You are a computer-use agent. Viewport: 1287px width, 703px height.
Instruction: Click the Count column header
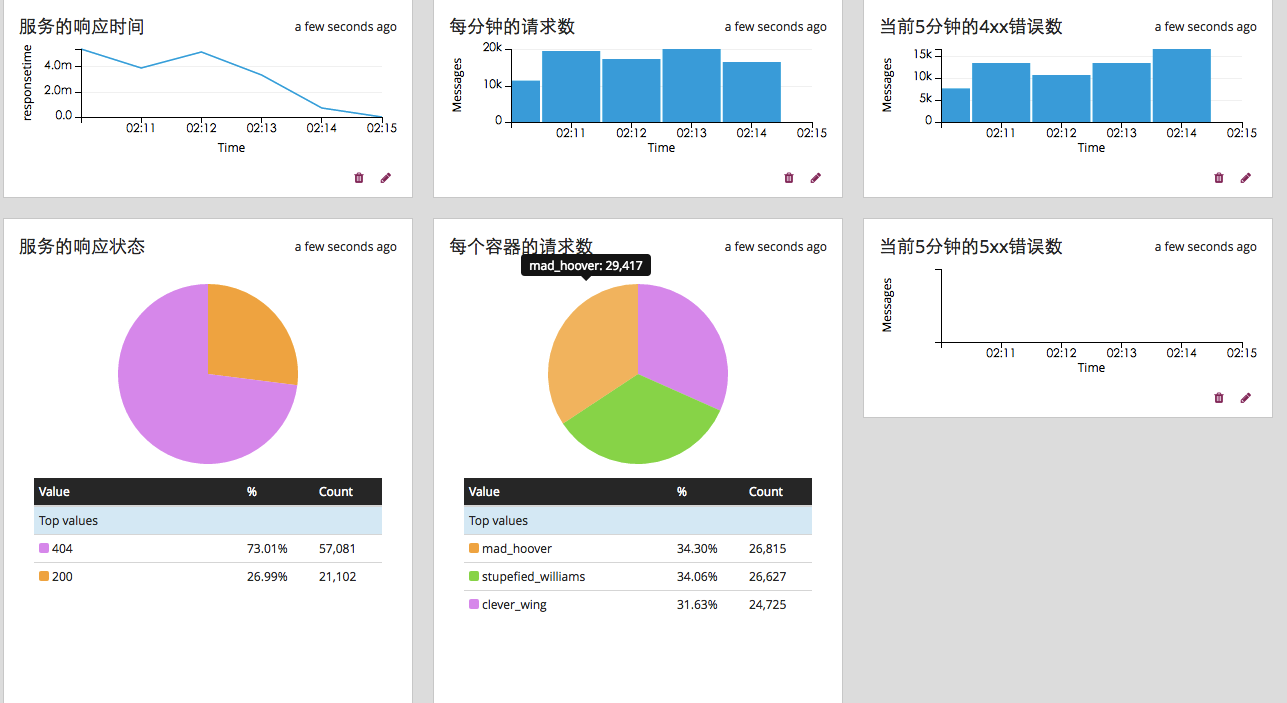[335, 491]
